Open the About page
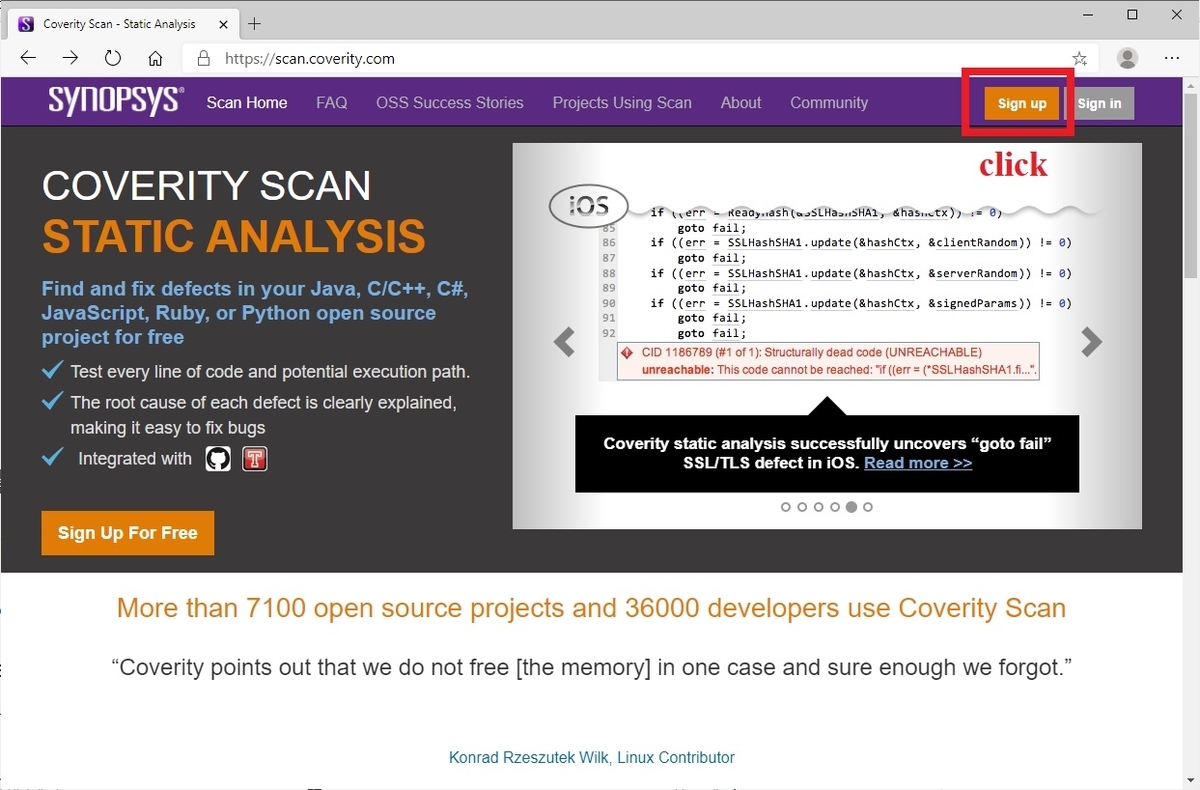The image size is (1200, 790). 741,103
